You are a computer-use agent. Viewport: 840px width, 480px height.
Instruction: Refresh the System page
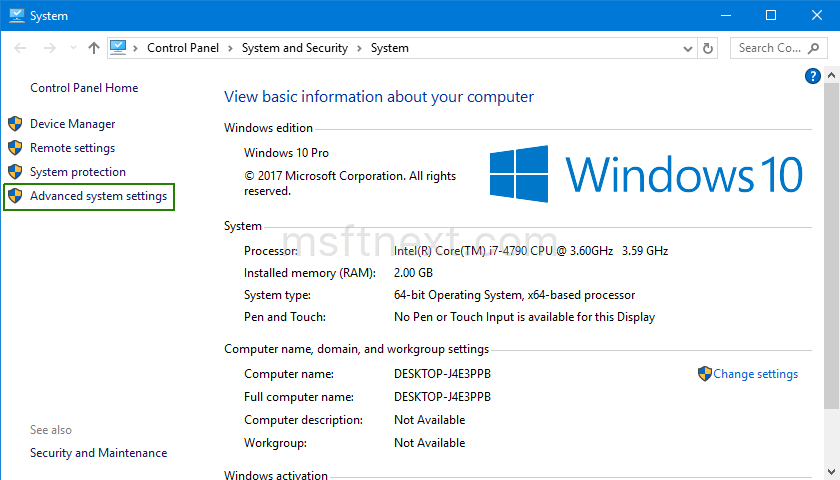(x=708, y=48)
